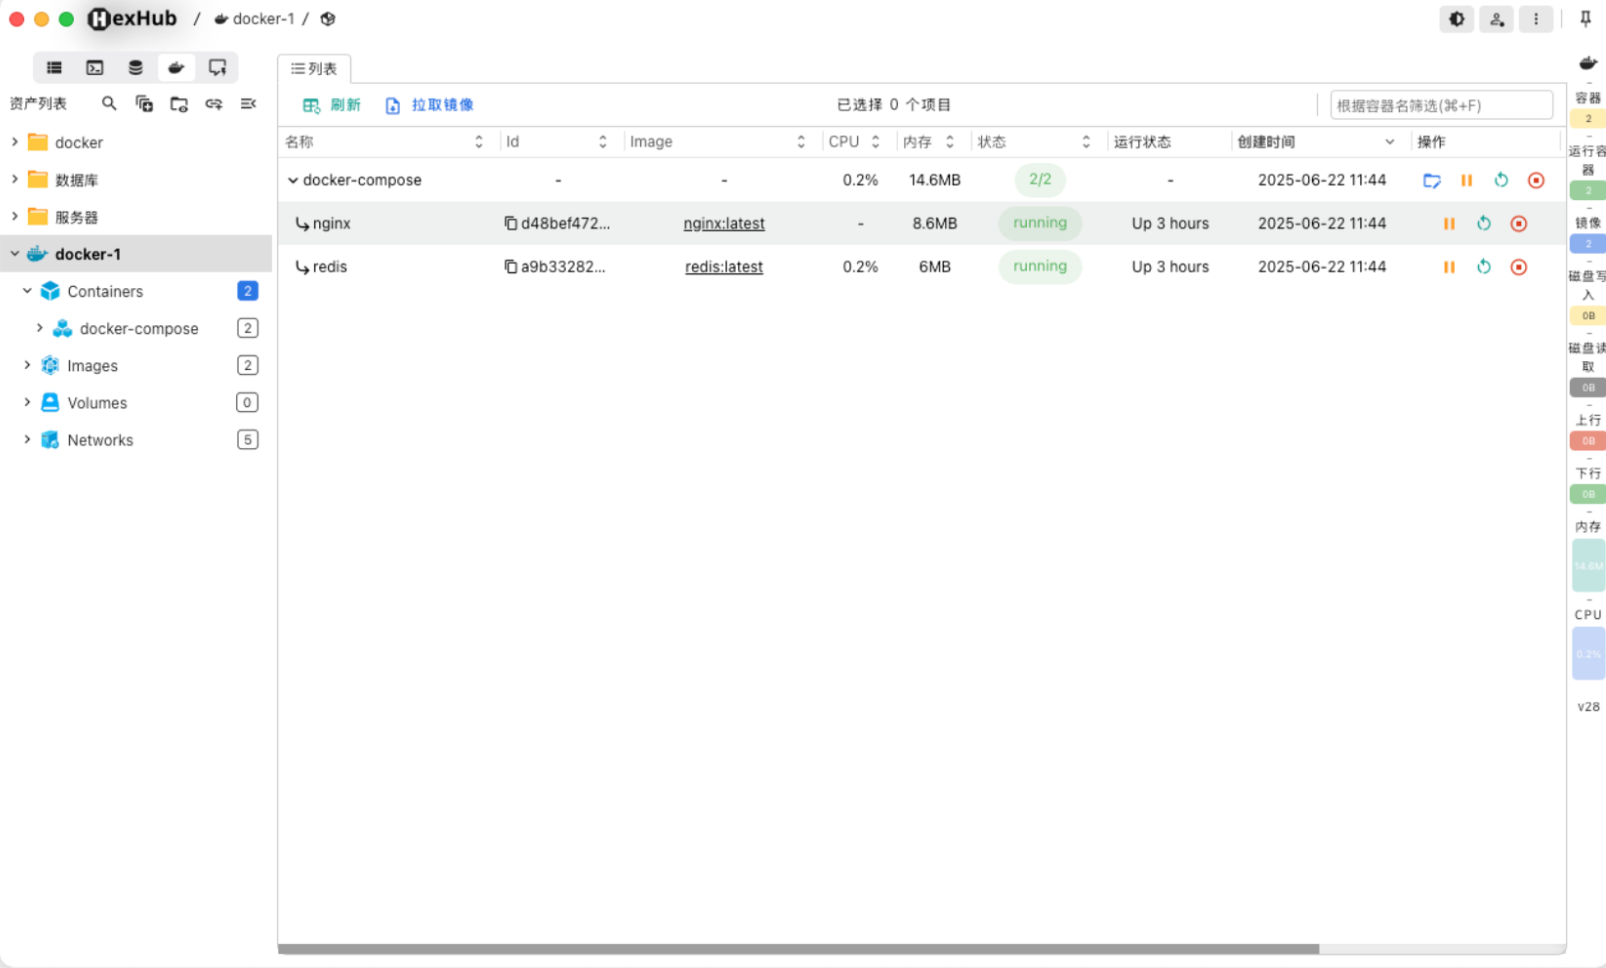1606x968 pixels.
Task: Focus the container name filter field
Action: pyautogui.click(x=1441, y=105)
